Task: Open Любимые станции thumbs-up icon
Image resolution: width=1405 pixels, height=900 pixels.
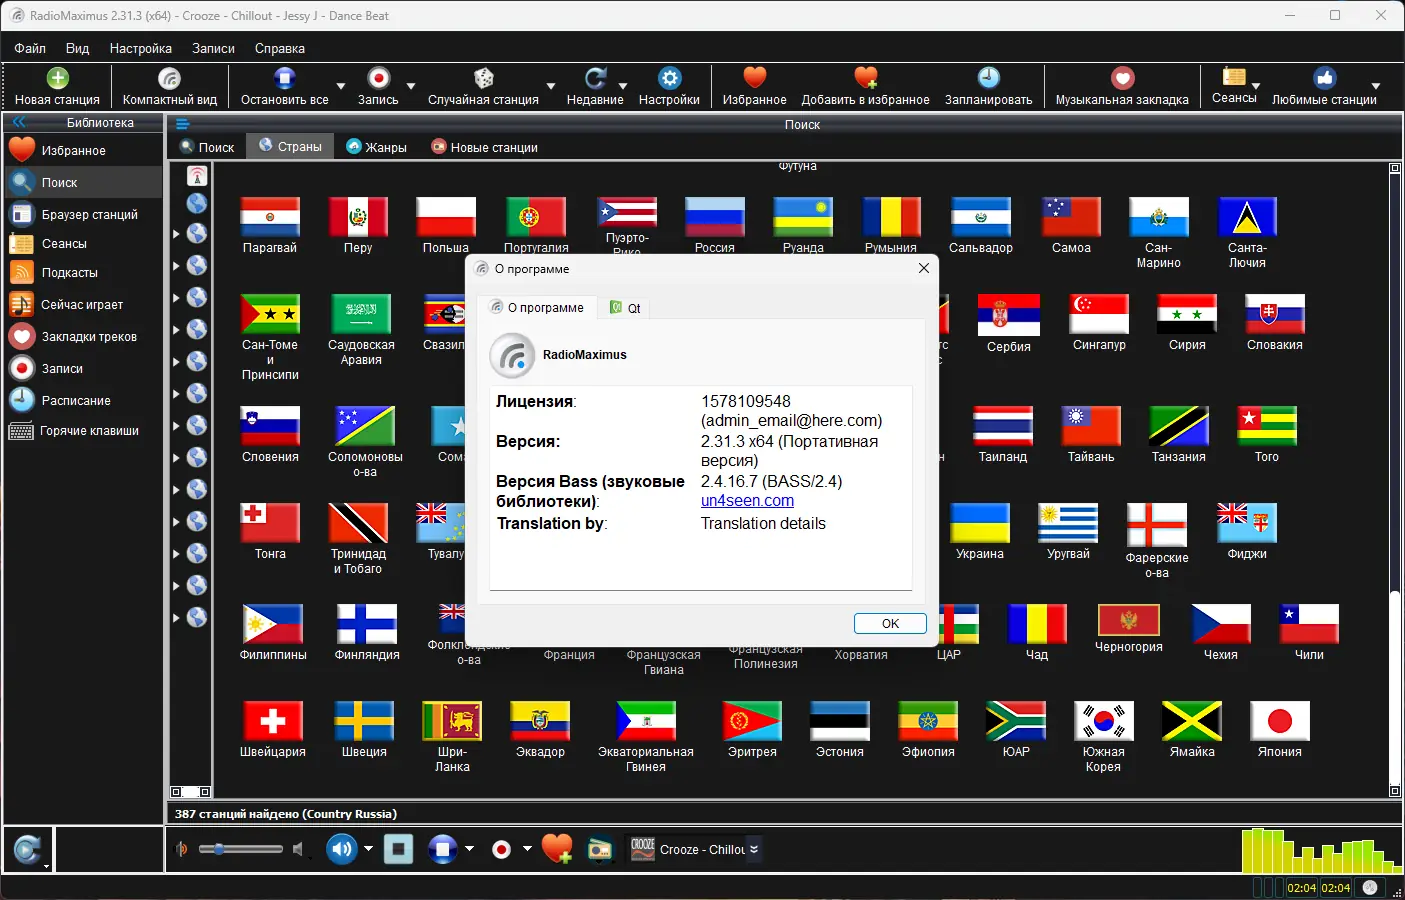Action: 1324,78
